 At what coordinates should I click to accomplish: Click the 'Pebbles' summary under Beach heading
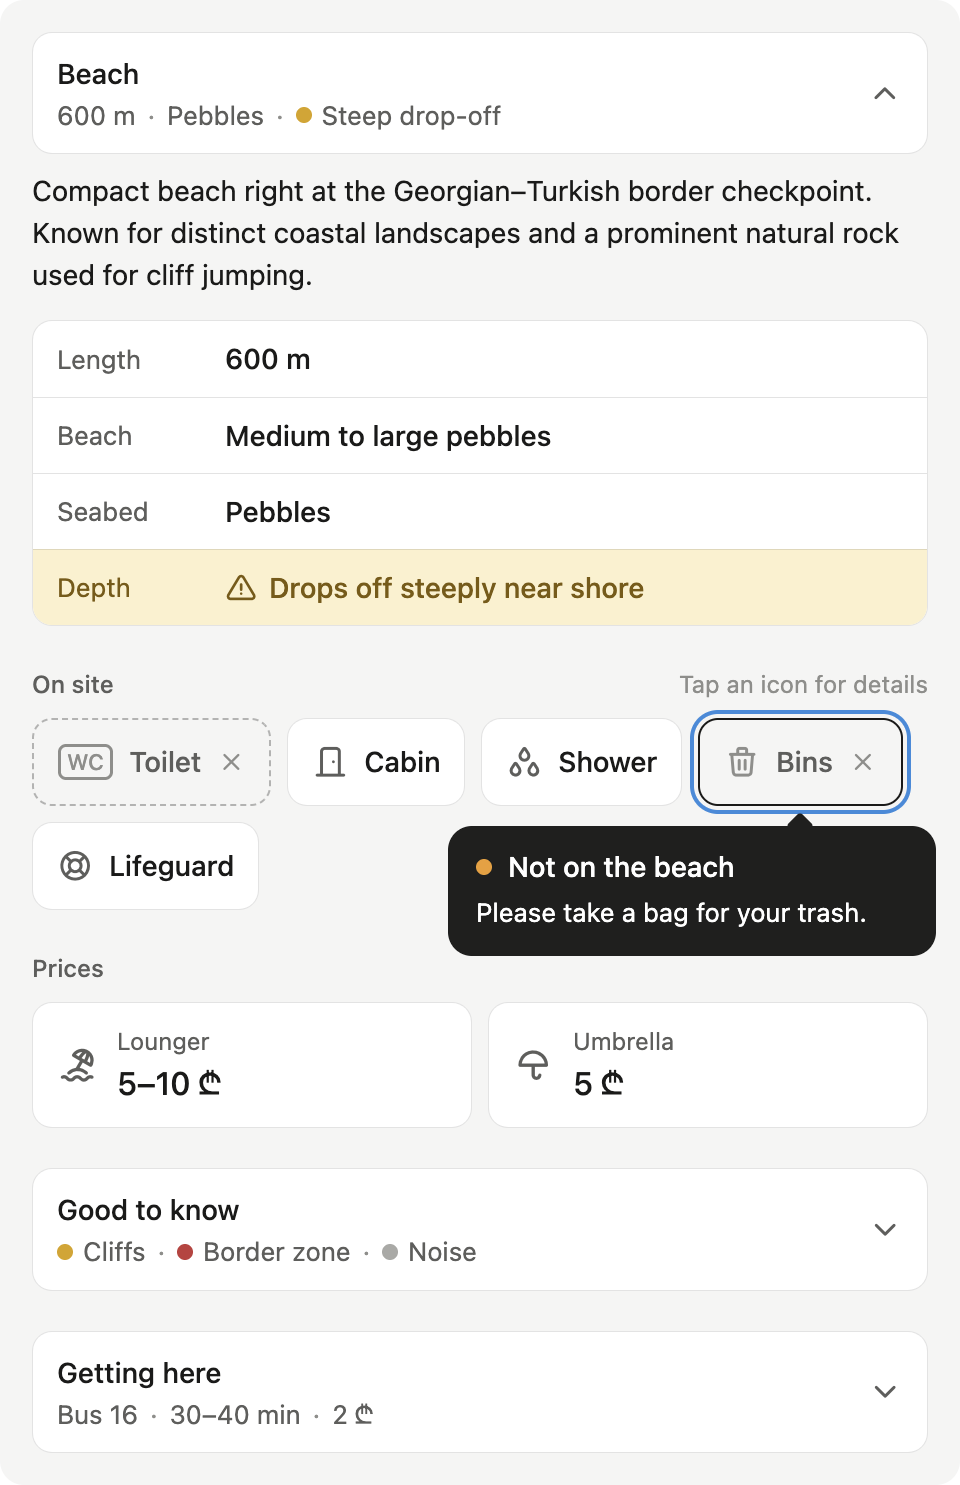tap(215, 116)
